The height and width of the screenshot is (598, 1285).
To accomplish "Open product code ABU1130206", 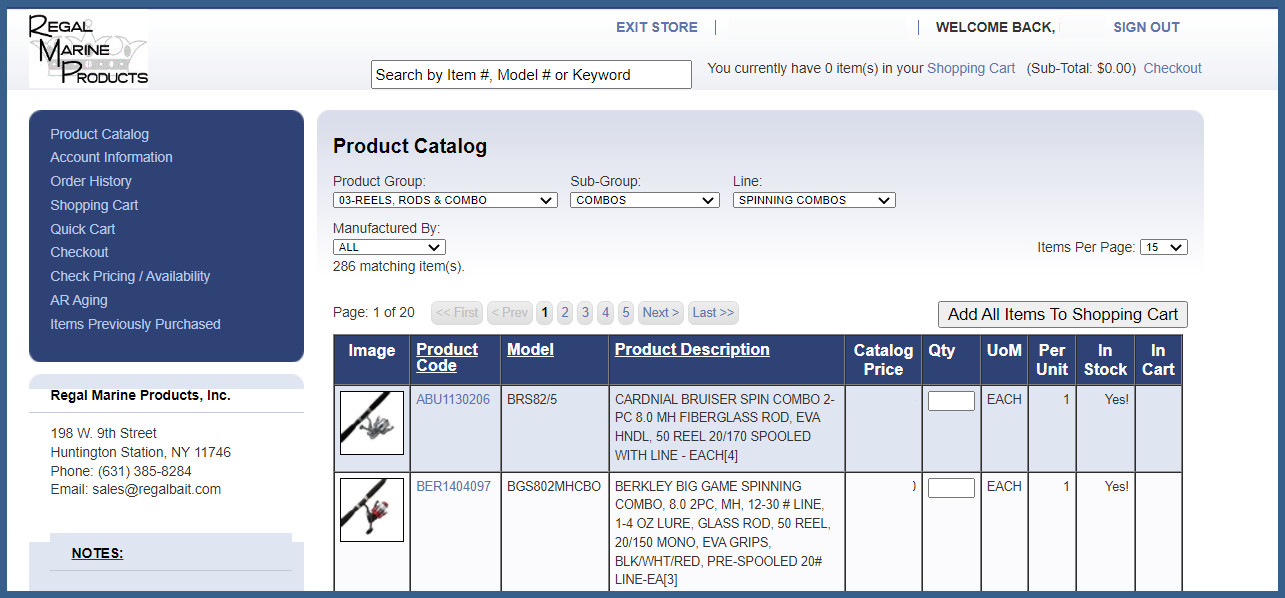I will (x=453, y=399).
